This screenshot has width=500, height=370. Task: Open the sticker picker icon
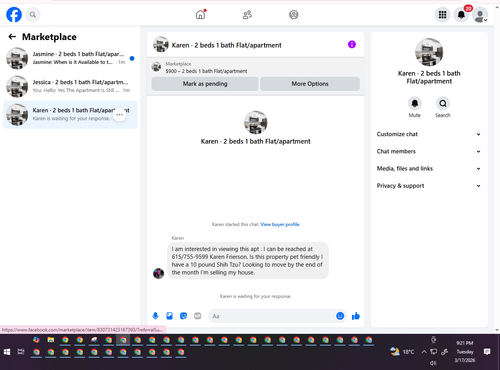(183, 316)
